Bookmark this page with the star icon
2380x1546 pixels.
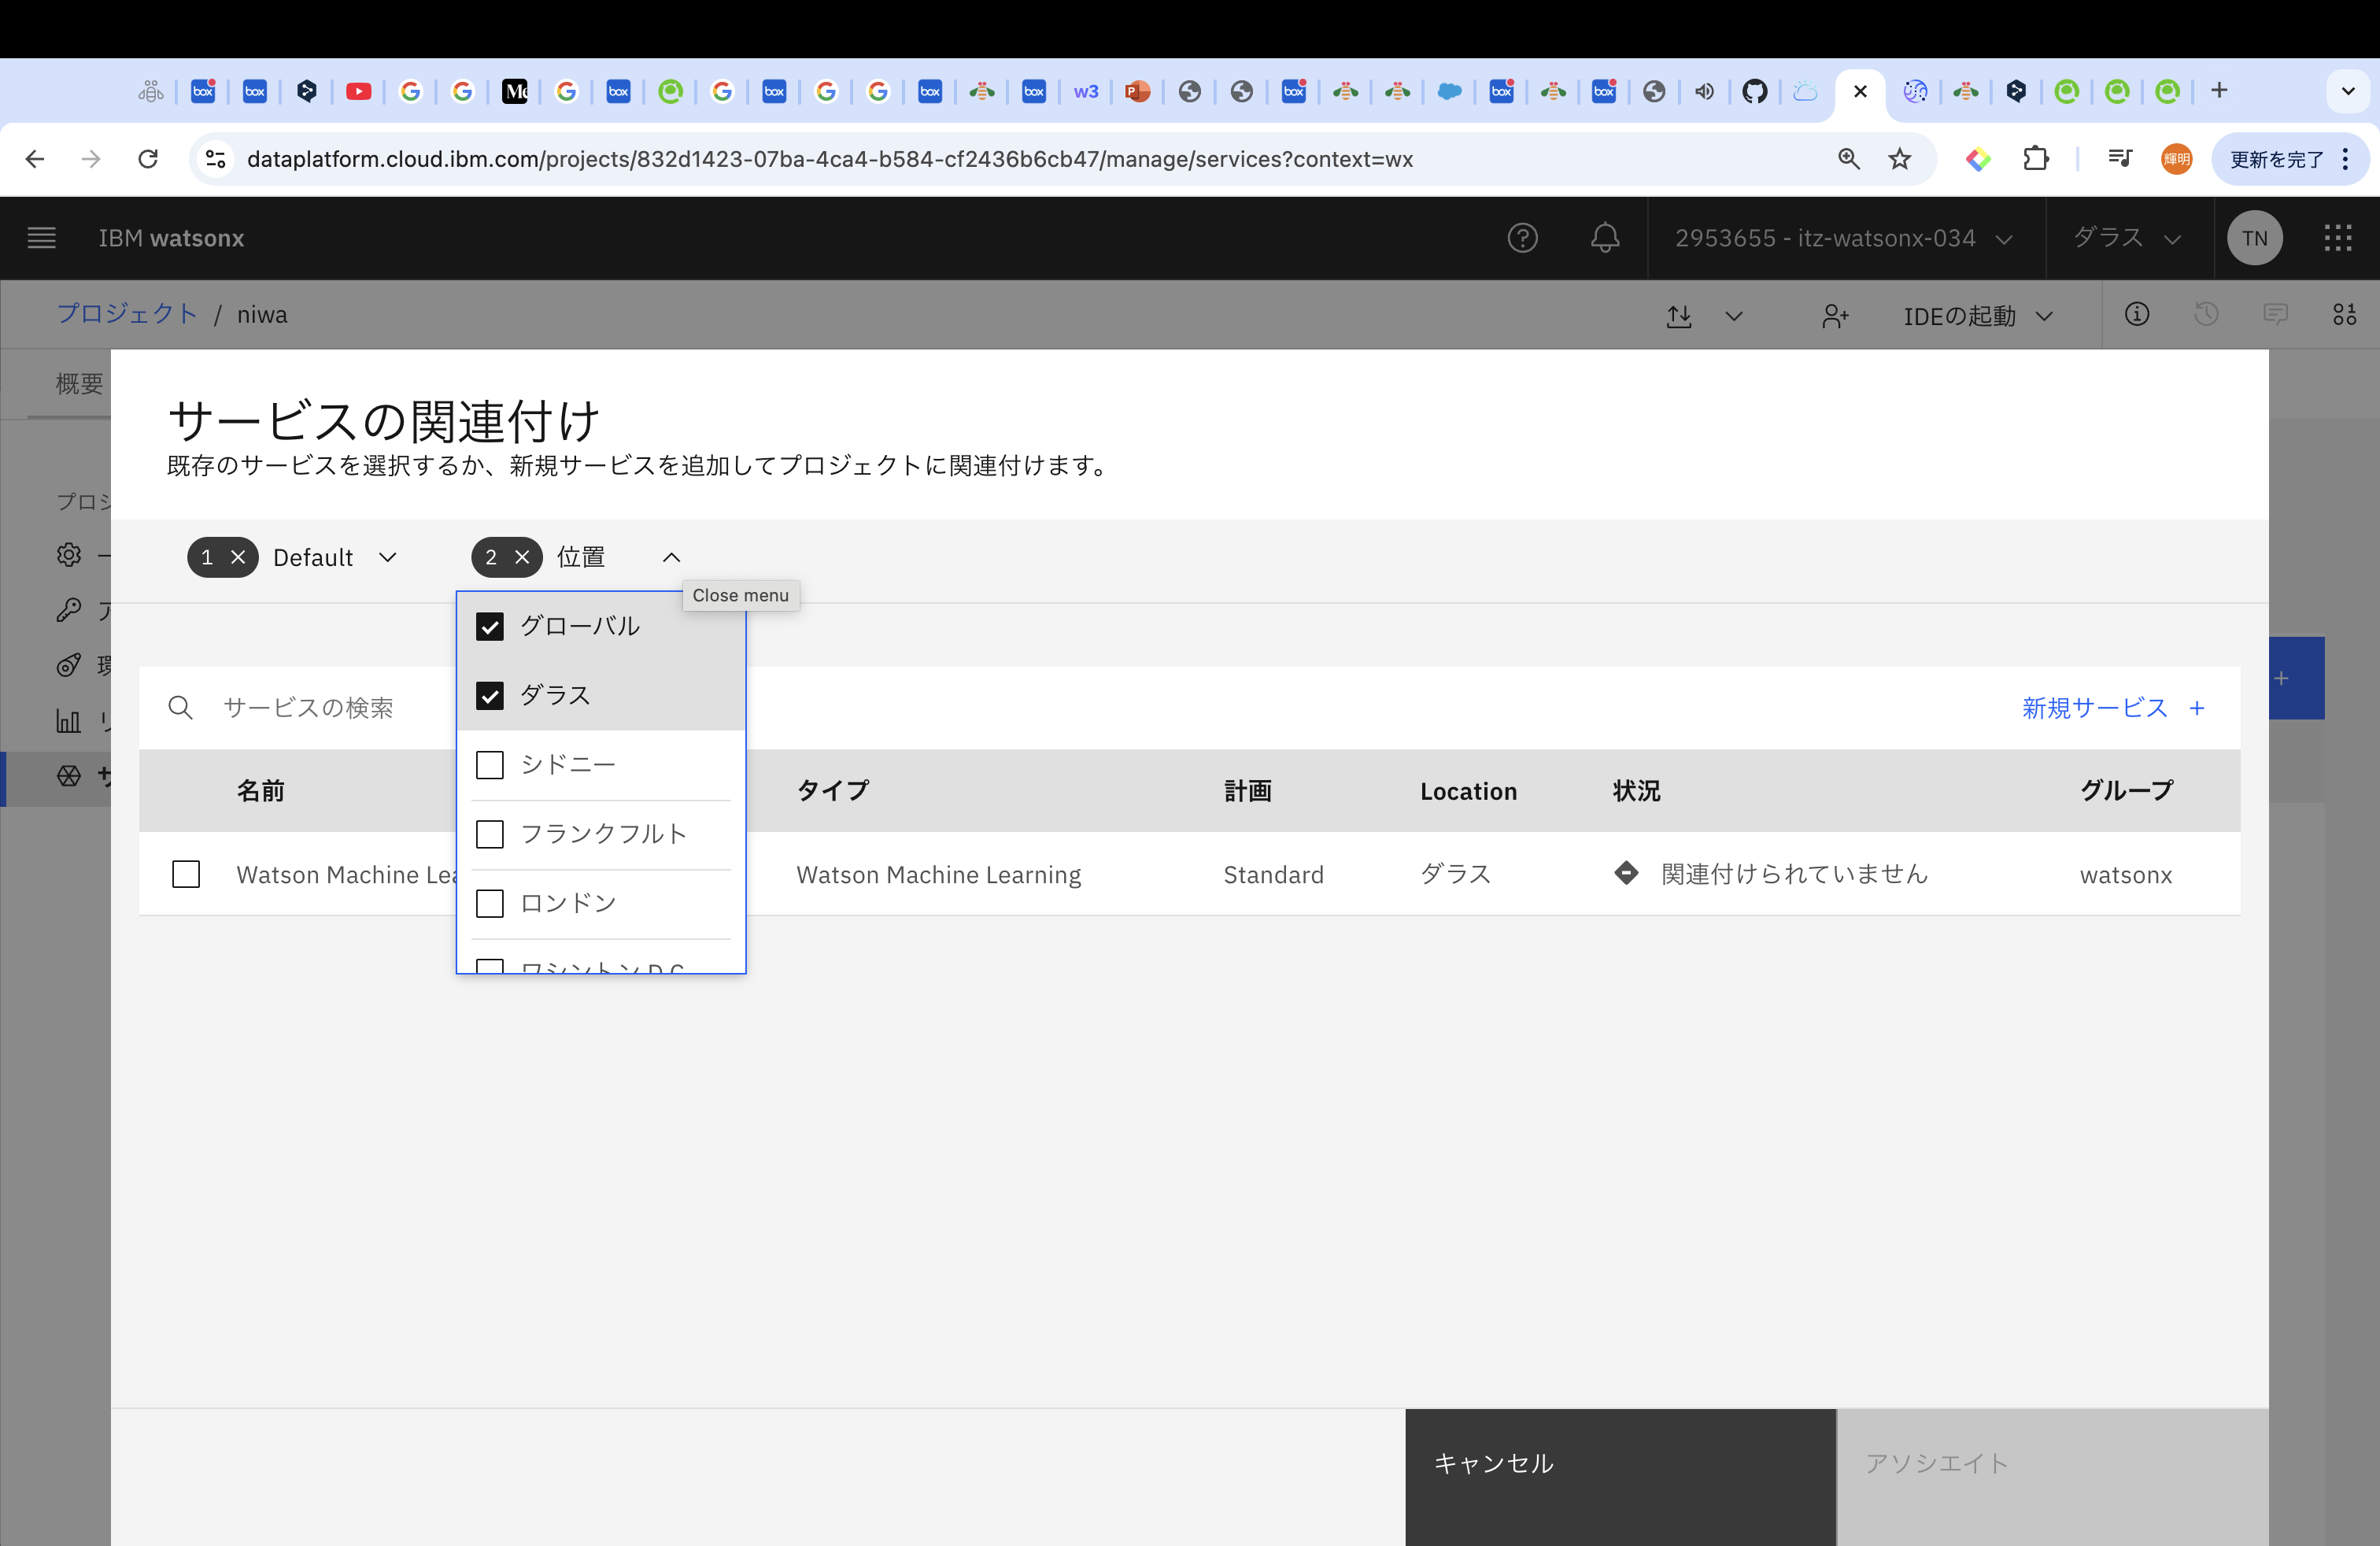click(1899, 159)
